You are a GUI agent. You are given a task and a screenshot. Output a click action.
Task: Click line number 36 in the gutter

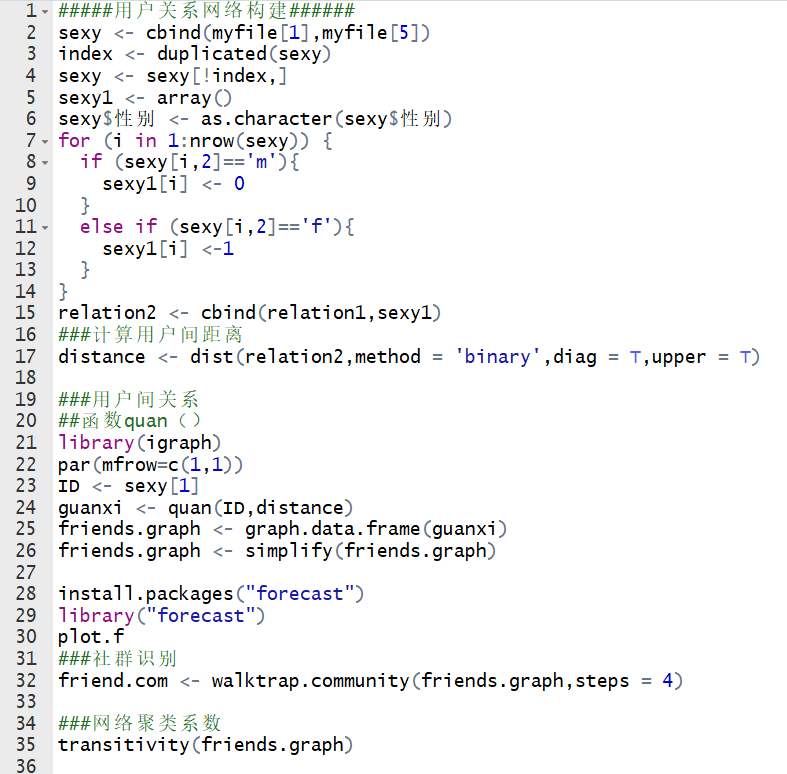[x=26, y=766]
